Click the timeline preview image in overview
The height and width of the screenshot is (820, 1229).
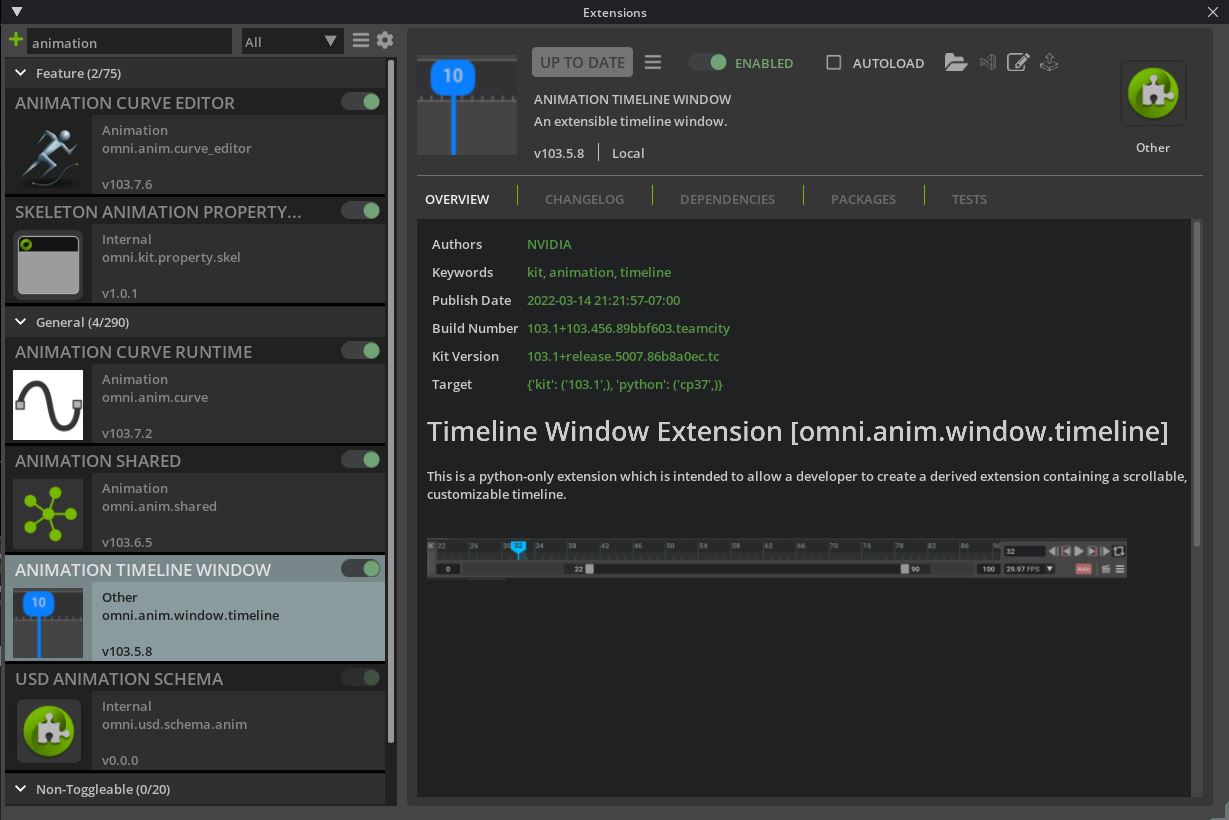point(776,559)
